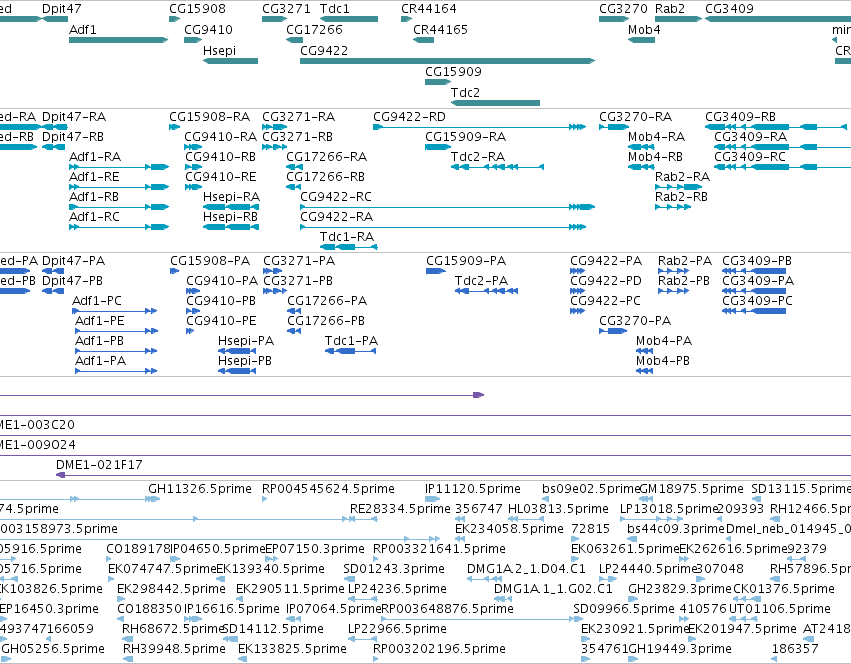Click transcript Adf1-RA
Image resolution: width=851 pixels, height=664 pixels.
coord(119,167)
